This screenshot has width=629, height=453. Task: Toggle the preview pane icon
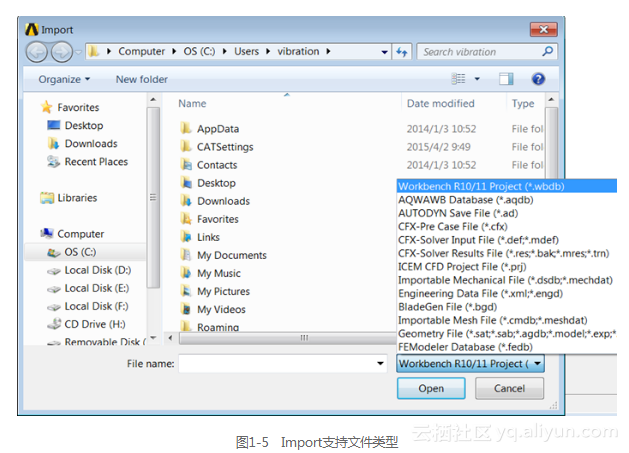(506, 79)
